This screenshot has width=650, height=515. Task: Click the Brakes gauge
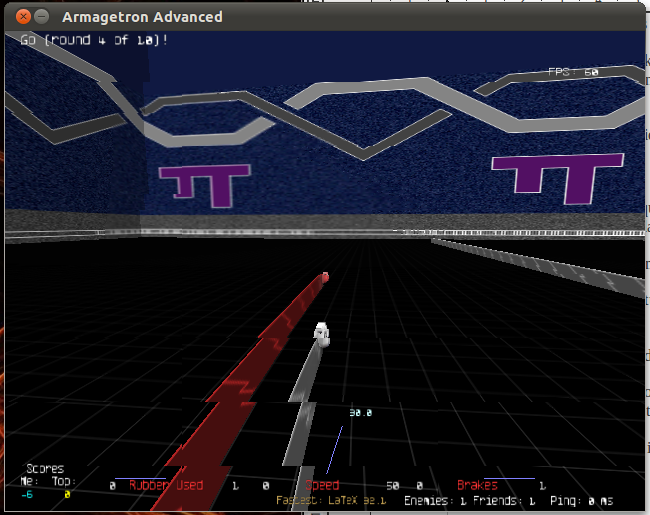click(x=477, y=485)
